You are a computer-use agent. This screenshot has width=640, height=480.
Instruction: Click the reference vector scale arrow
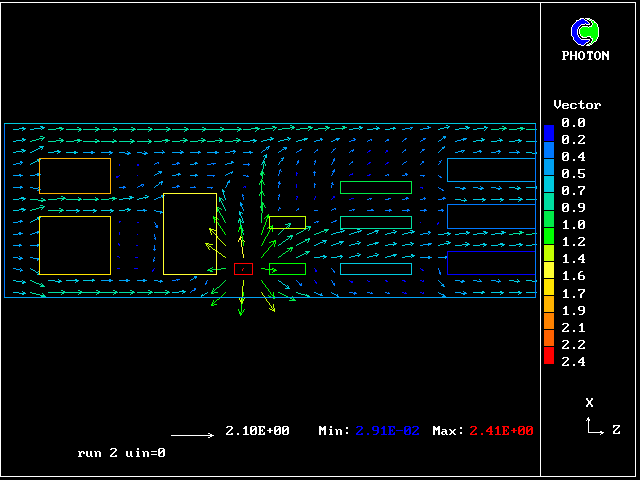tap(192, 435)
